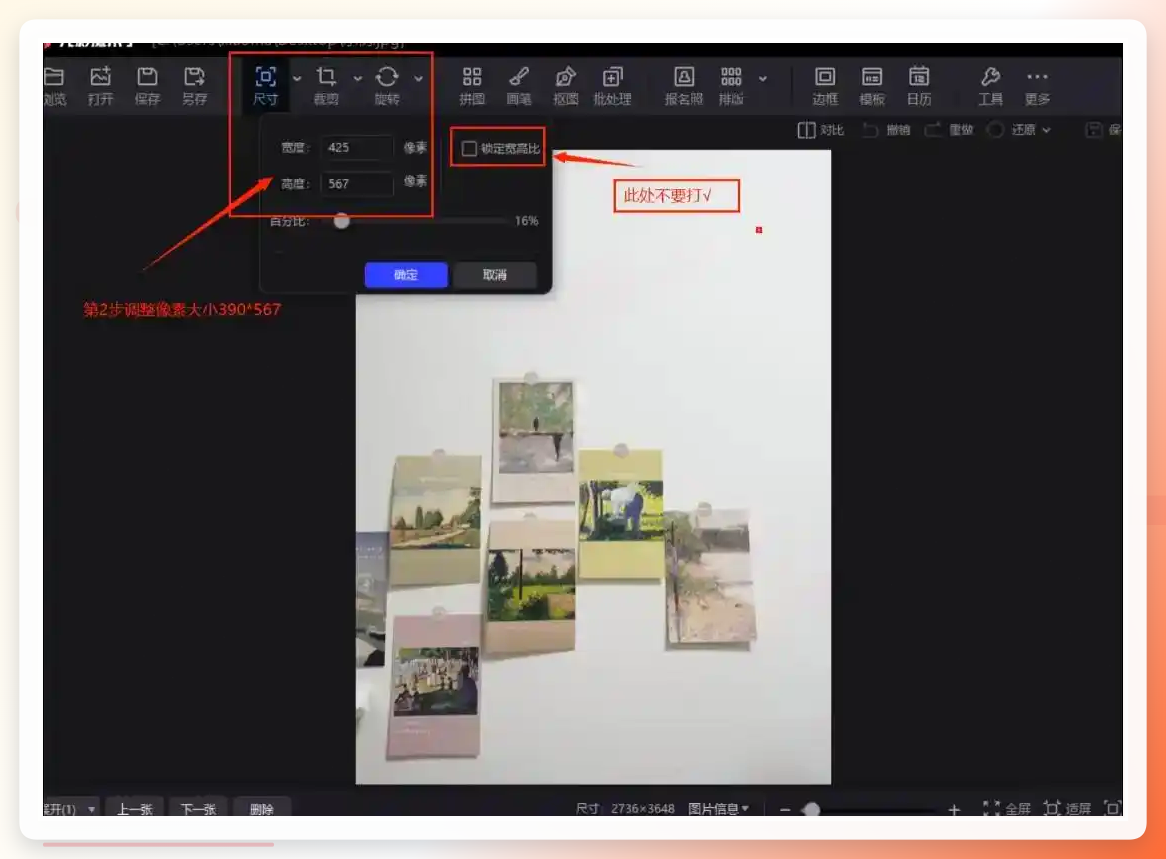Open the 抠图 (Cutout) tool
1166x859 pixels.
[566, 86]
